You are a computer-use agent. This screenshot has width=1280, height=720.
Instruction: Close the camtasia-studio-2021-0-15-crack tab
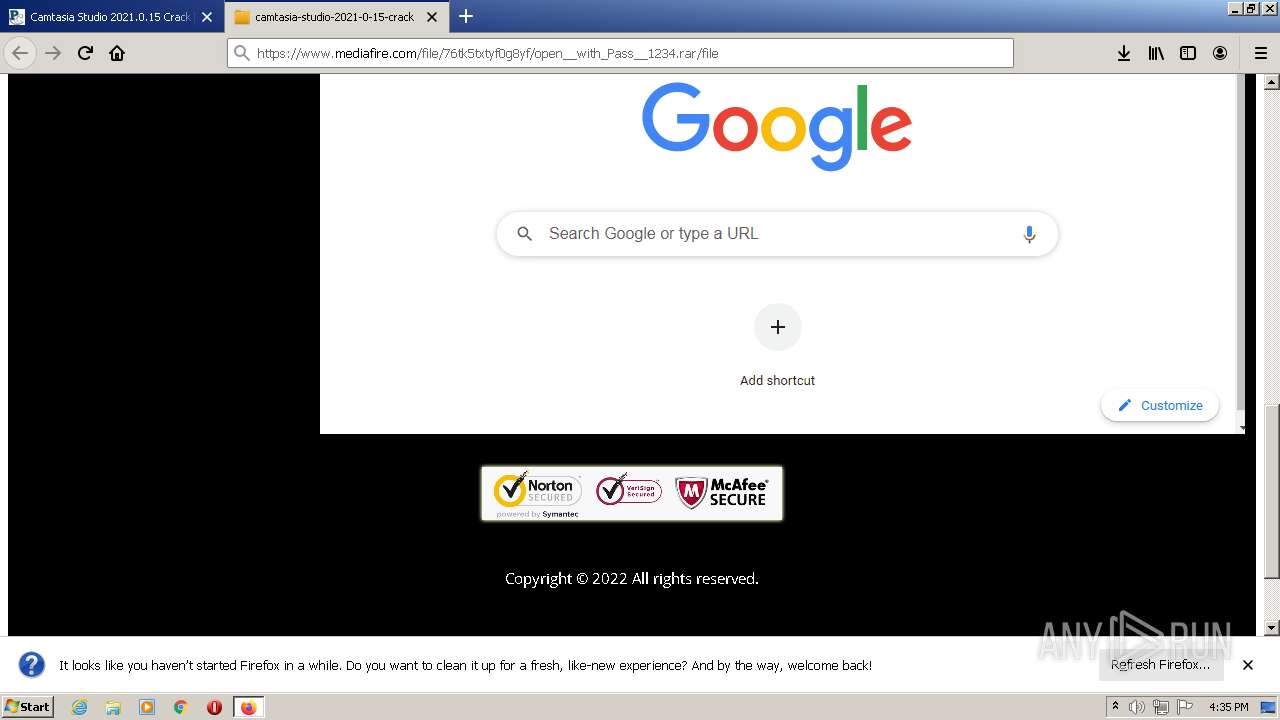click(x=432, y=17)
